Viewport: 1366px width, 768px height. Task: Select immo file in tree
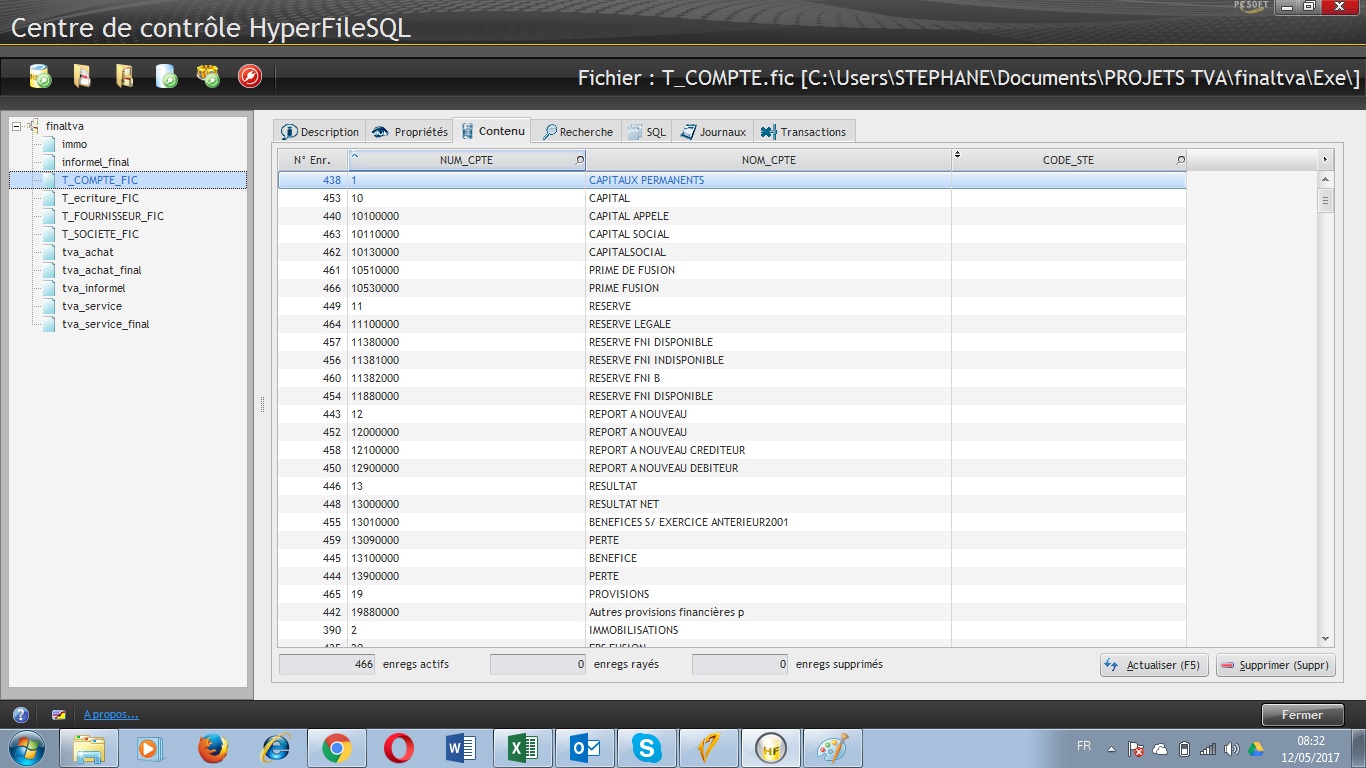(x=74, y=144)
